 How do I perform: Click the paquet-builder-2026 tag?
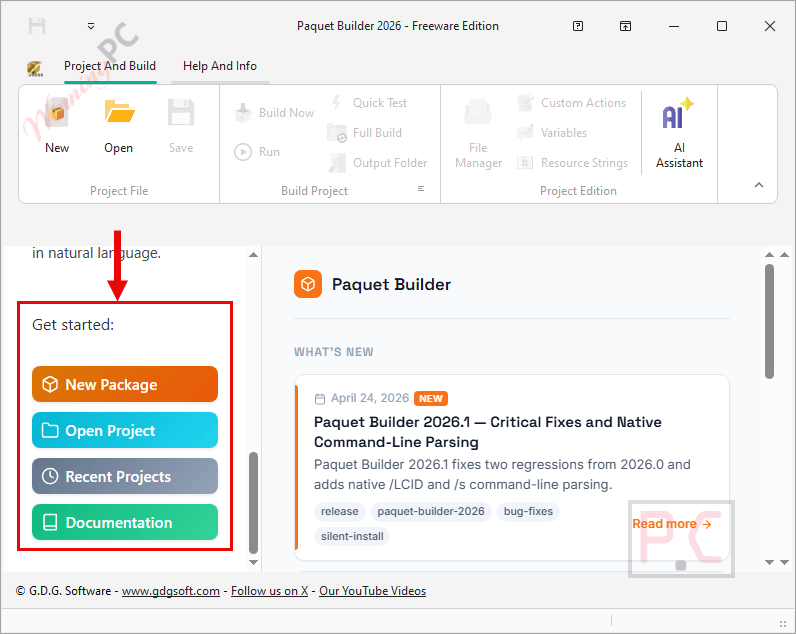click(x=431, y=511)
